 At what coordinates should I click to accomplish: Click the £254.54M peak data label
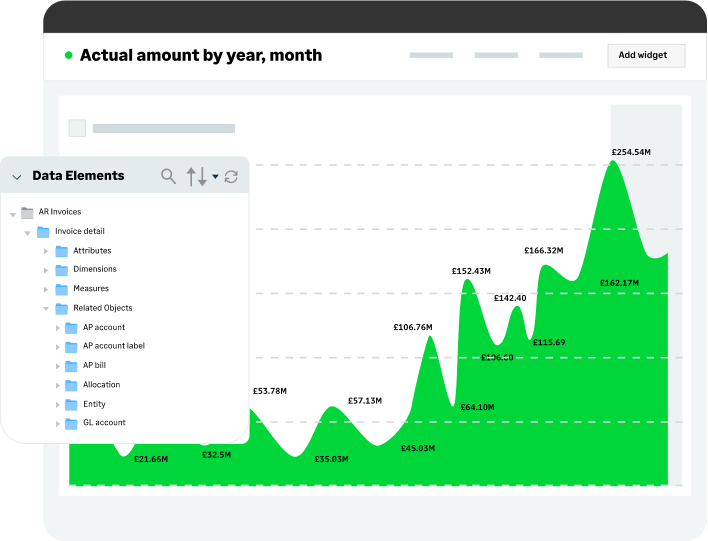pyautogui.click(x=631, y=152)
